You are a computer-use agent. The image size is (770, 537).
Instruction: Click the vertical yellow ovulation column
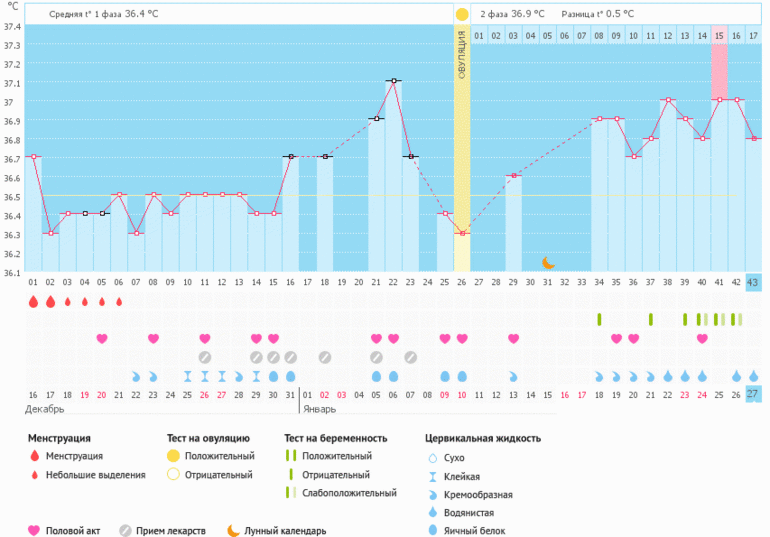pos(462,150)
